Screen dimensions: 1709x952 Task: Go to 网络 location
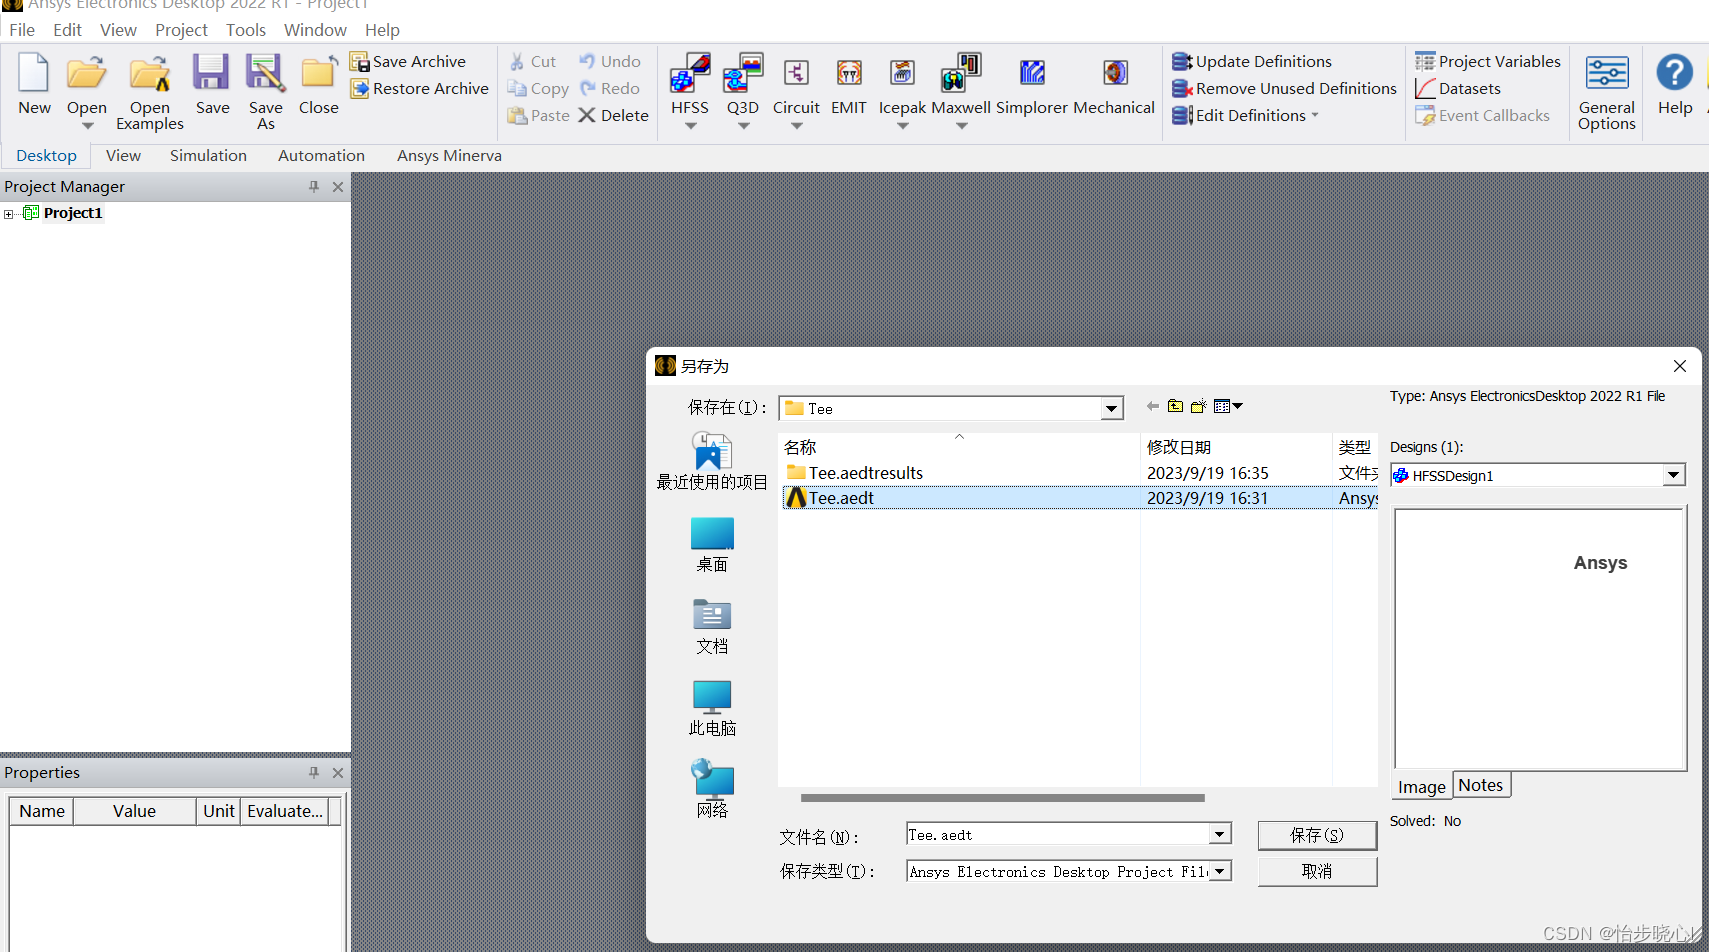(712, 790)
